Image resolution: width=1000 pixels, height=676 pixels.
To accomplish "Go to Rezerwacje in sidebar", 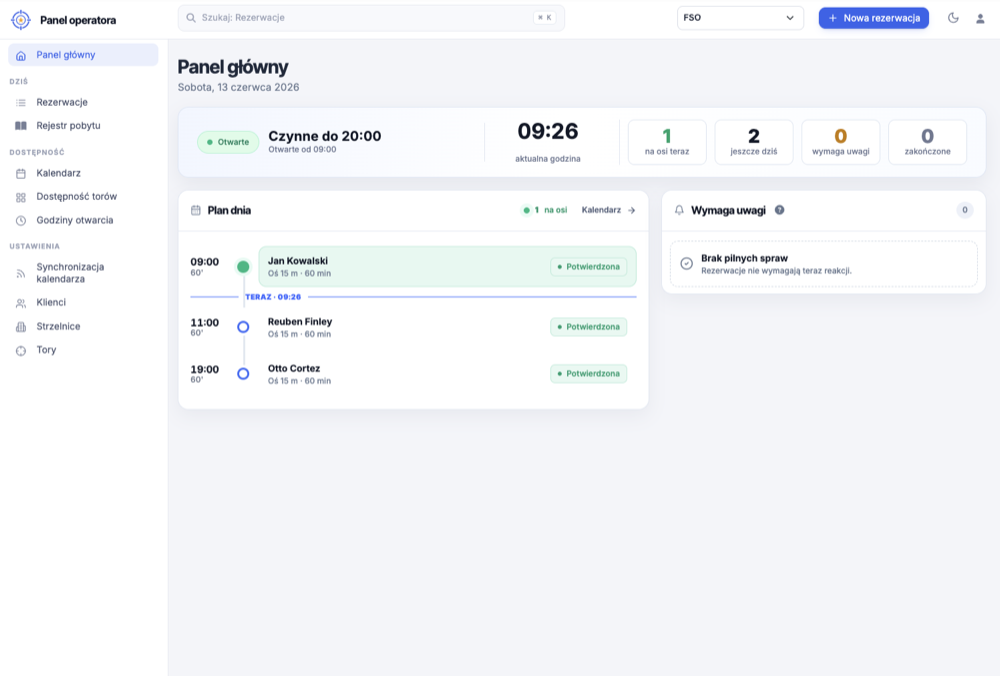I will pyautogui.click(x=83, y=102).
